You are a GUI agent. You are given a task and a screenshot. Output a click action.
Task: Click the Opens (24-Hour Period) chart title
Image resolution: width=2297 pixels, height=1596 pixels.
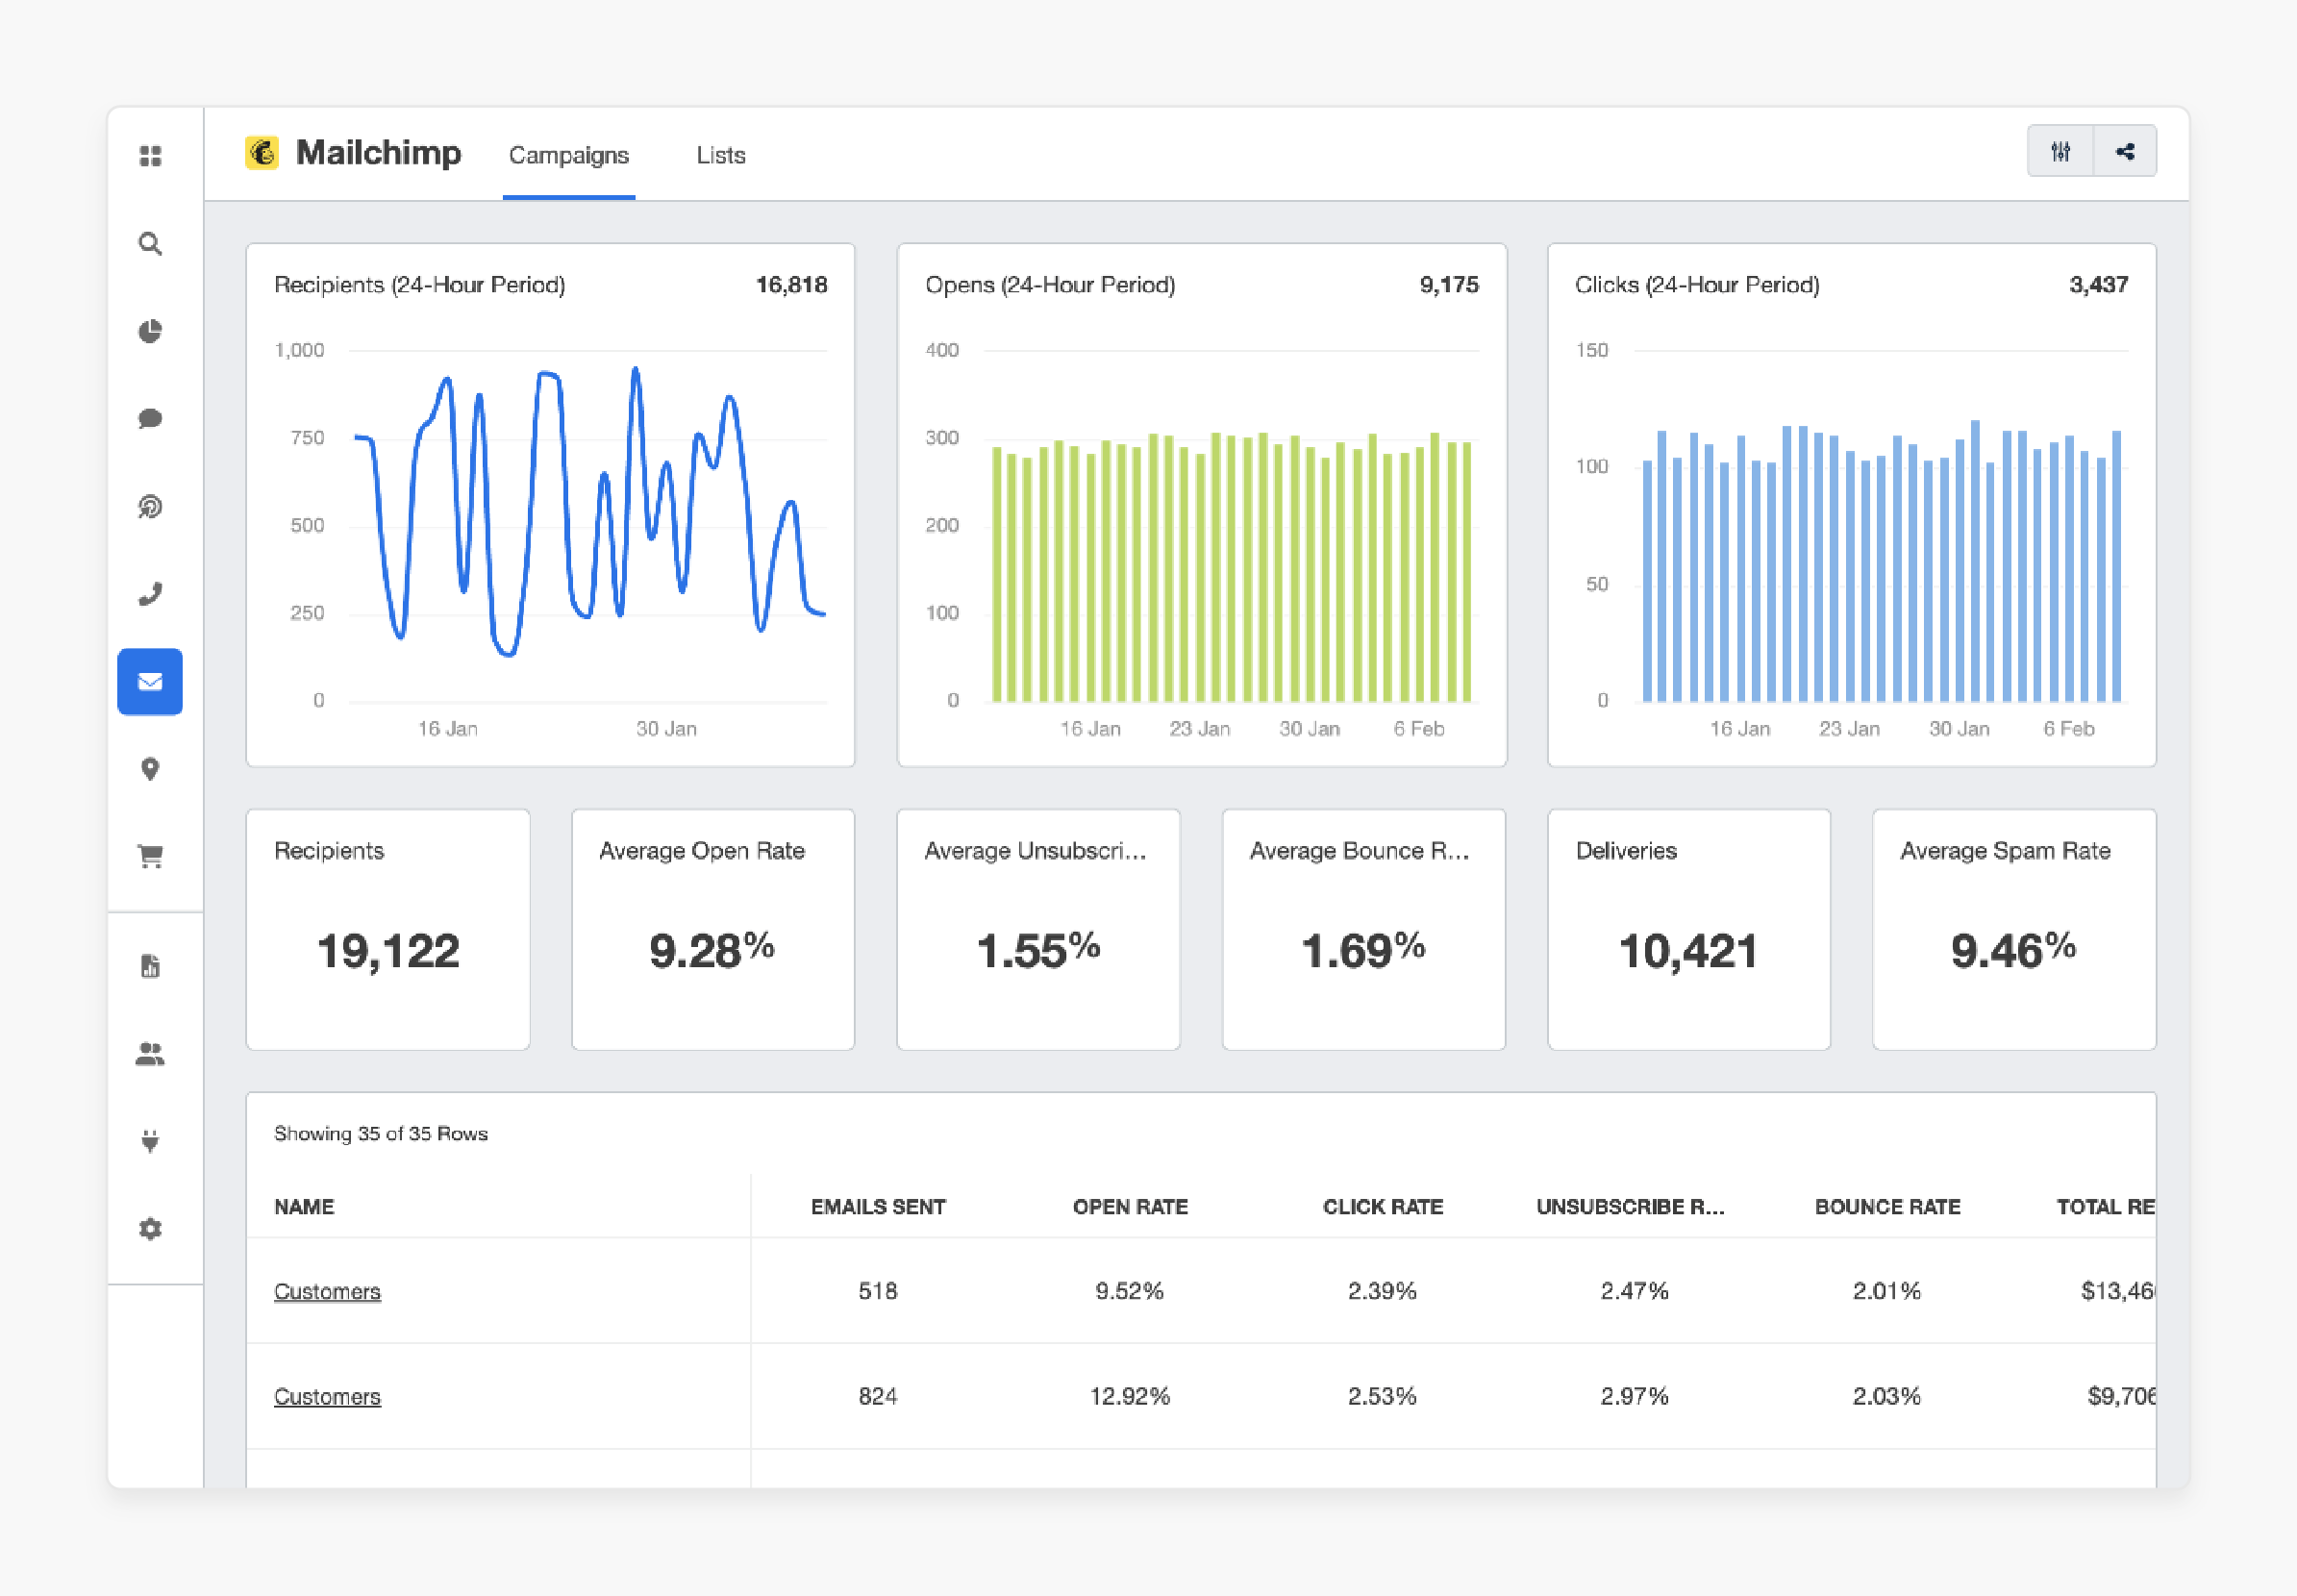1050,285
